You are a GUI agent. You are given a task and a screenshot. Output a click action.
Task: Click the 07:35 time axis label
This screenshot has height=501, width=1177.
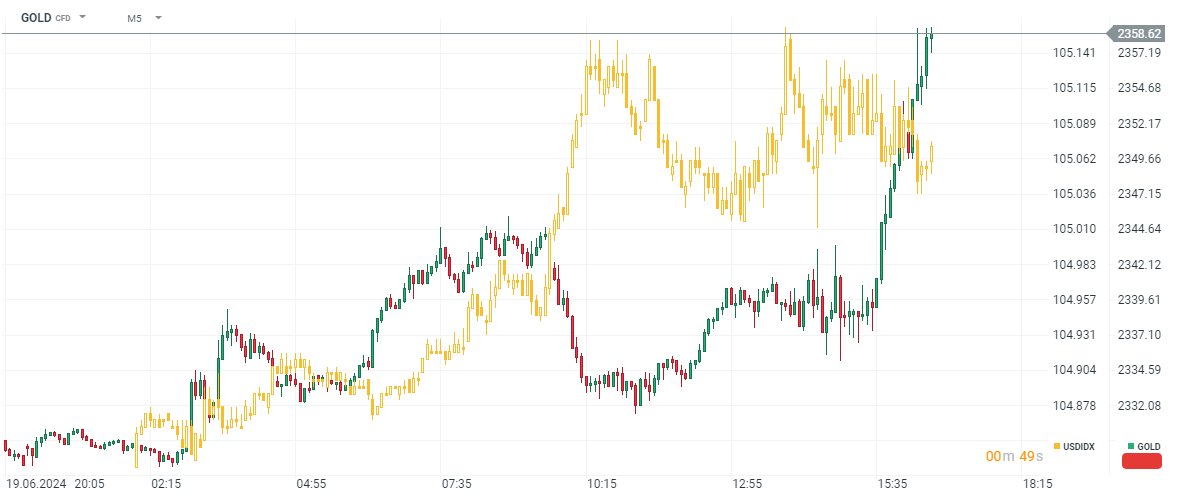coord(456,483)
